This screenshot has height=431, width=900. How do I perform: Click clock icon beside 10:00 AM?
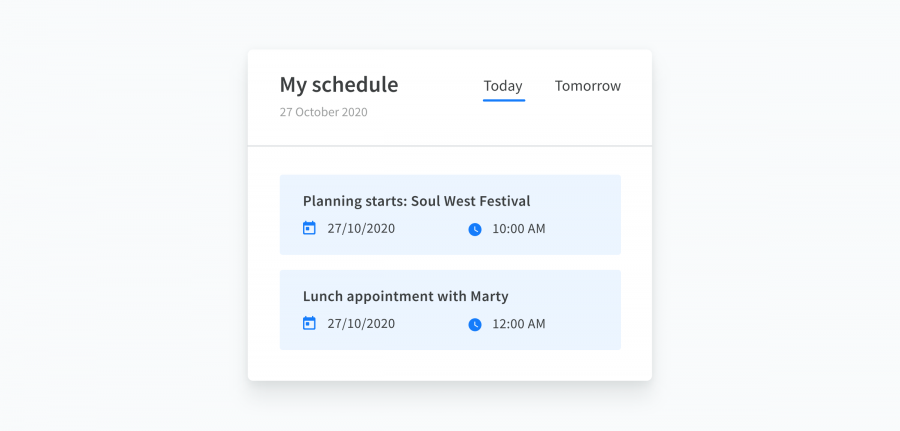[475, 230]
